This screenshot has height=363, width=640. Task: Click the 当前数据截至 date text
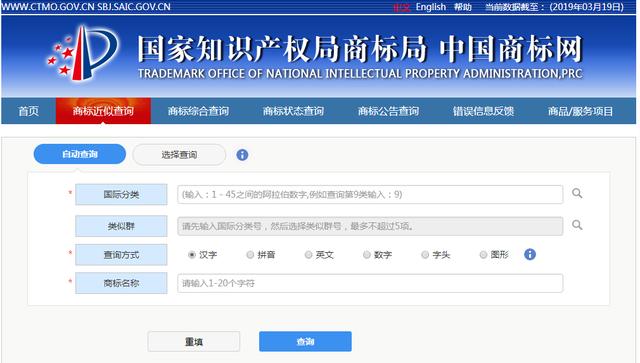pyautogui.click(x=554, y=7)
